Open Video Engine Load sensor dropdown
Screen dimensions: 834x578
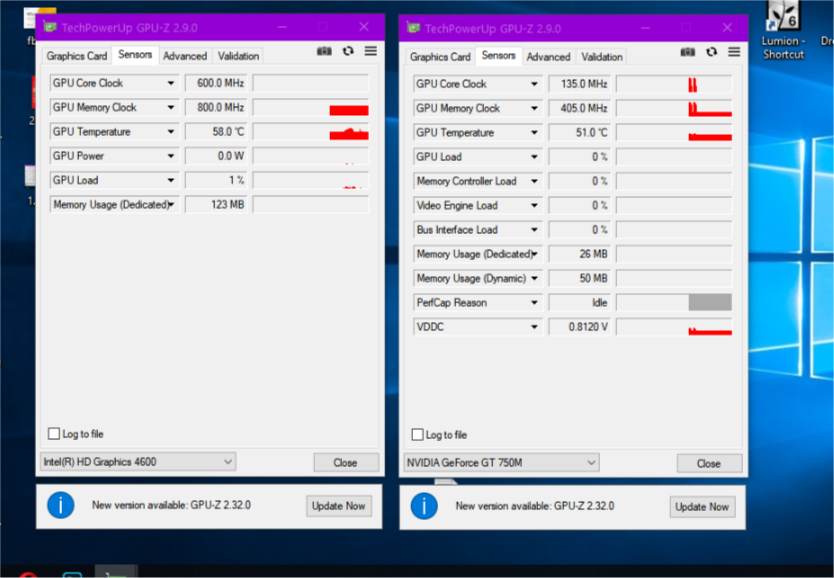point(534,205)
